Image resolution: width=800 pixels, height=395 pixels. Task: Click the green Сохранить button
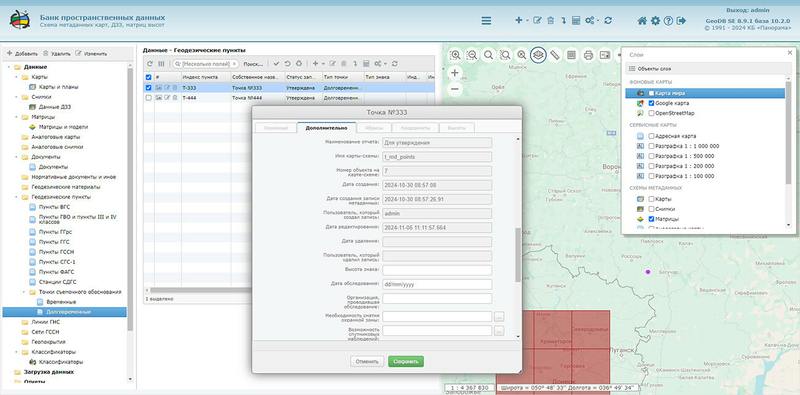406,361
